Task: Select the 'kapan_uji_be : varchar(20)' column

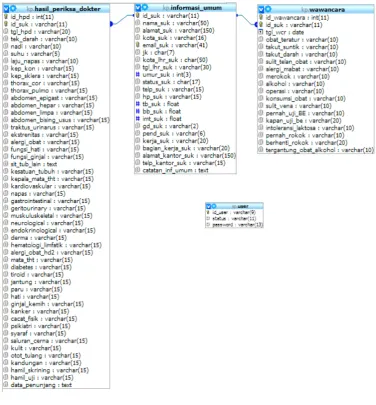Action: click(303, 120)
